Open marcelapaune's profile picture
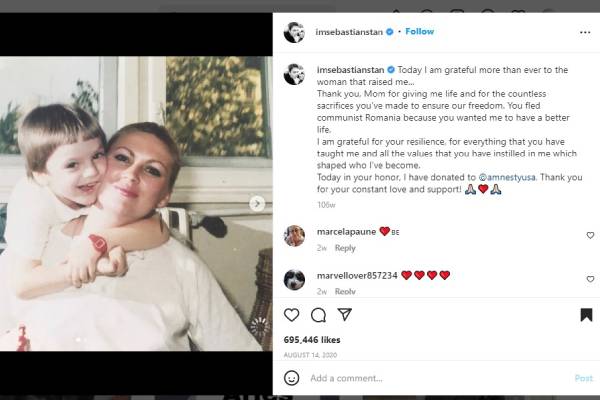Viewport: 600px width, 400px height. tap(294, 235)
